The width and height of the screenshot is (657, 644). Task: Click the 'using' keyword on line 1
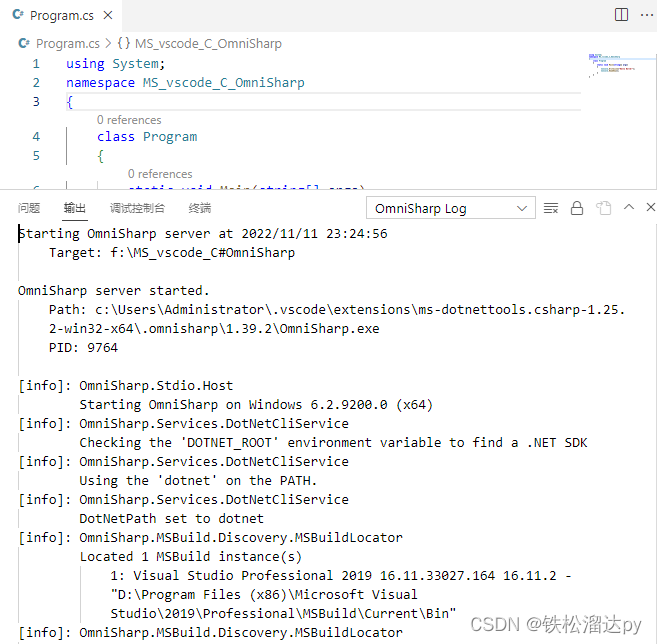click(x=85, y=64)
